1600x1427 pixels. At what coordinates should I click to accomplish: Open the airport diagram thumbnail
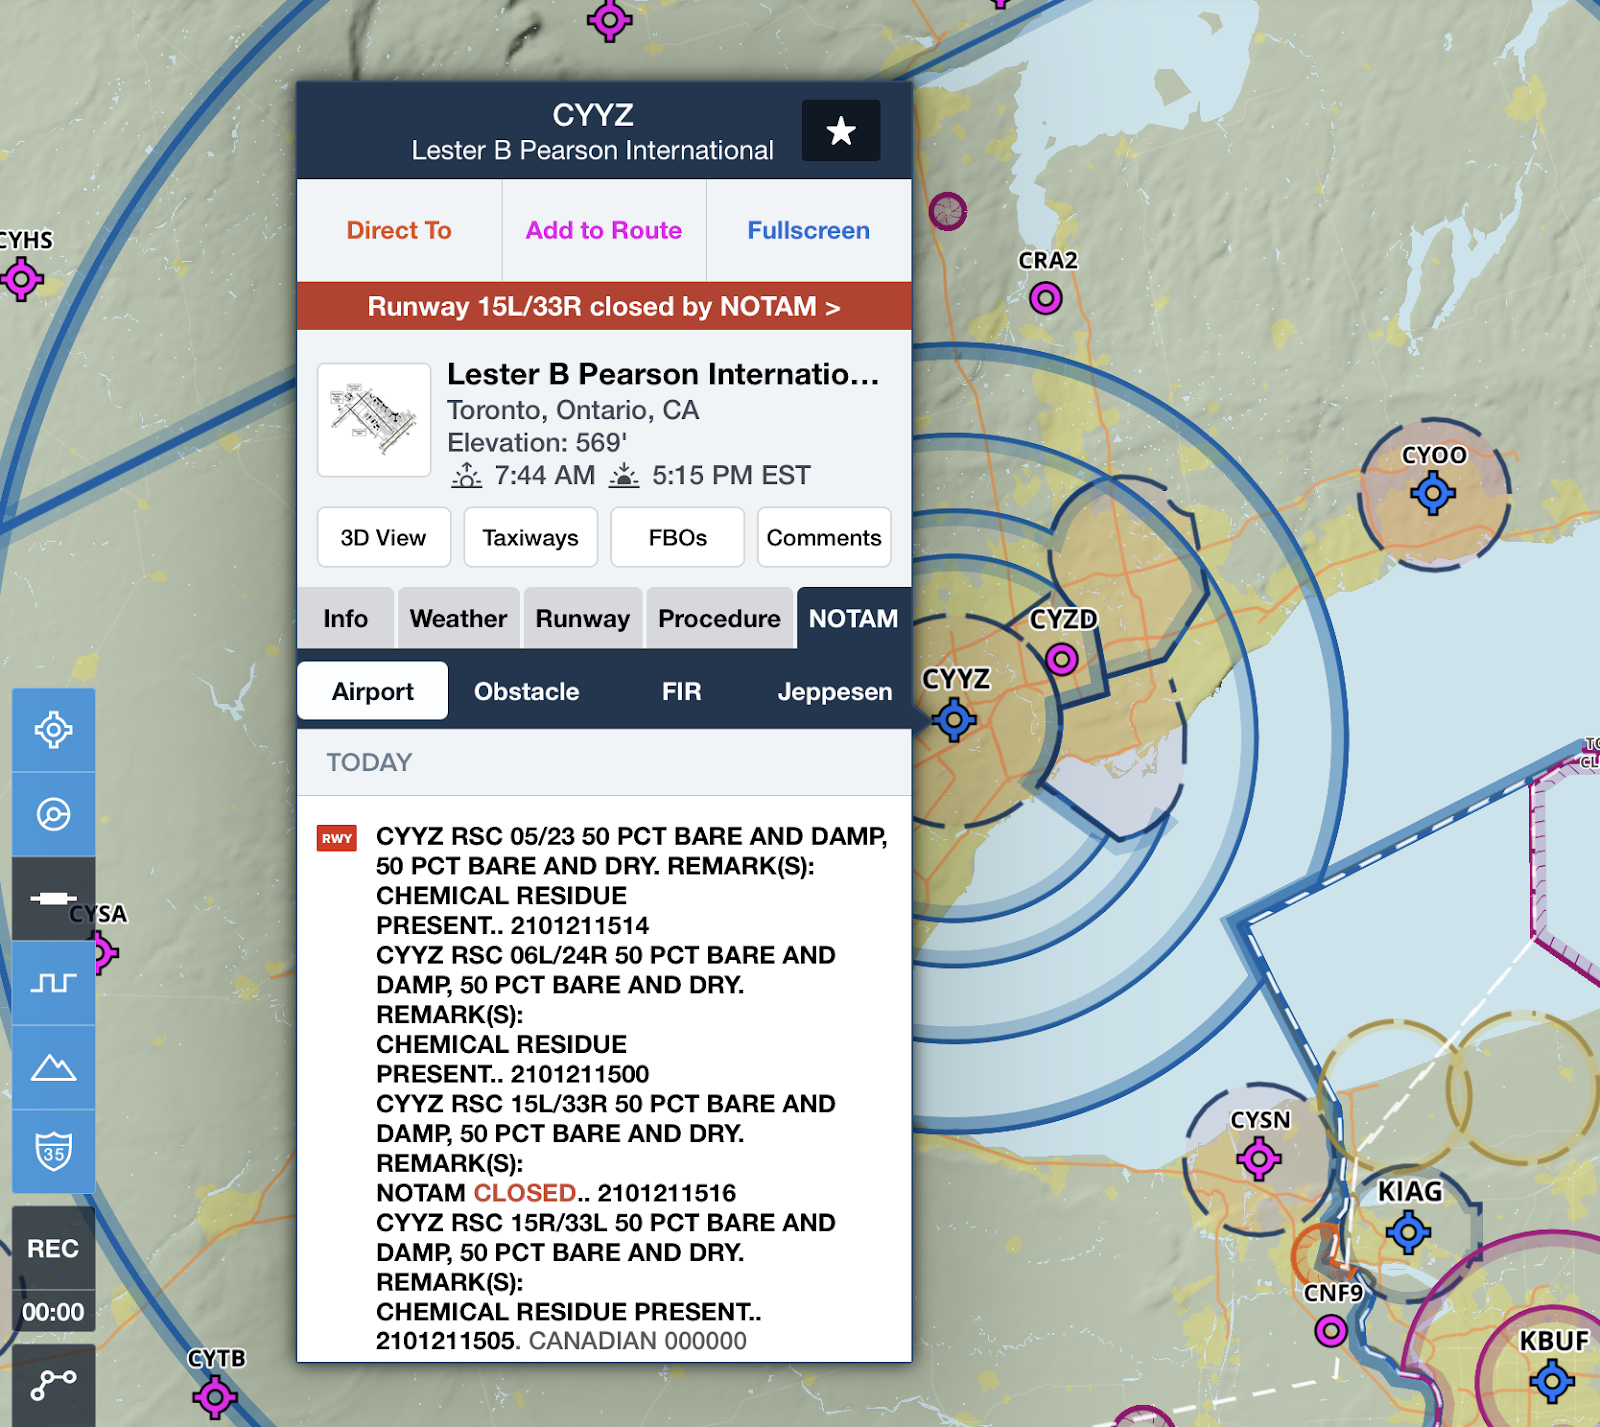click(374, 420)
